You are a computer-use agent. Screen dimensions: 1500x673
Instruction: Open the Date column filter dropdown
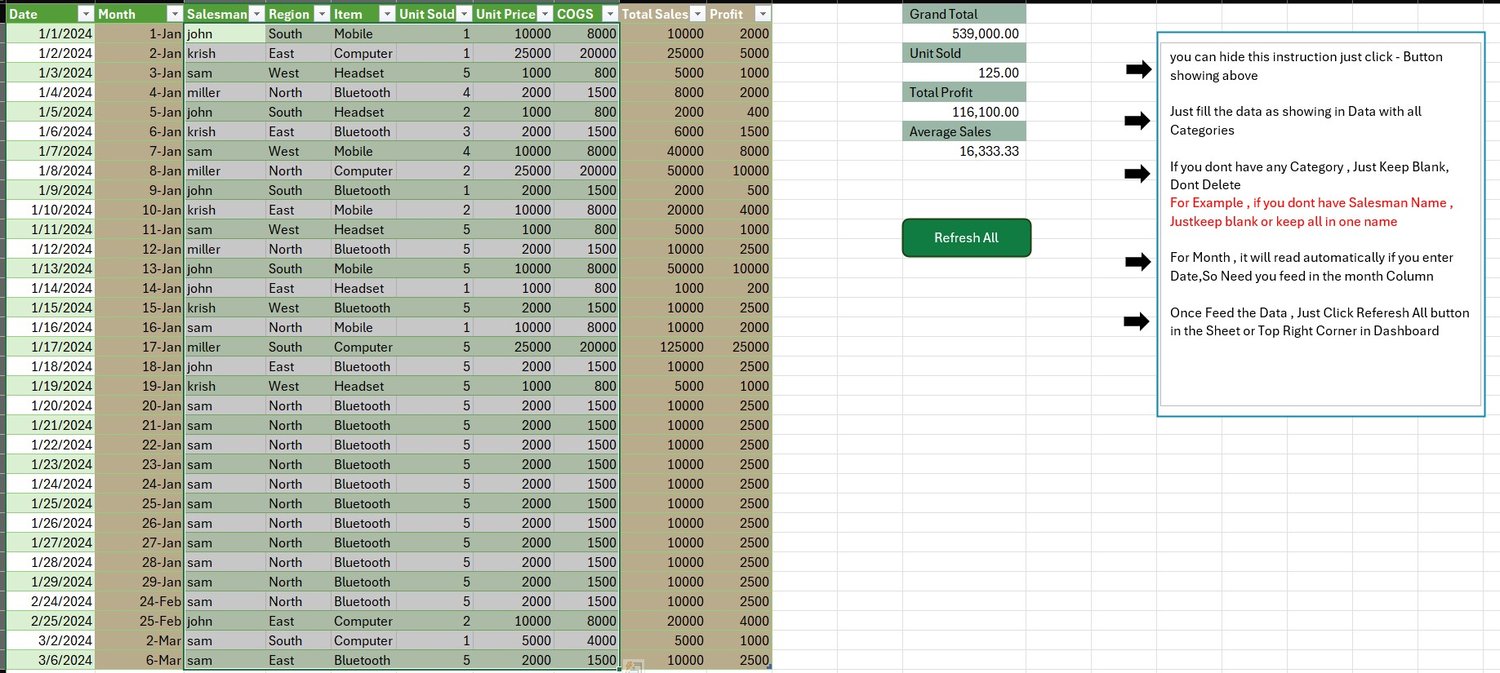(84, 14)
